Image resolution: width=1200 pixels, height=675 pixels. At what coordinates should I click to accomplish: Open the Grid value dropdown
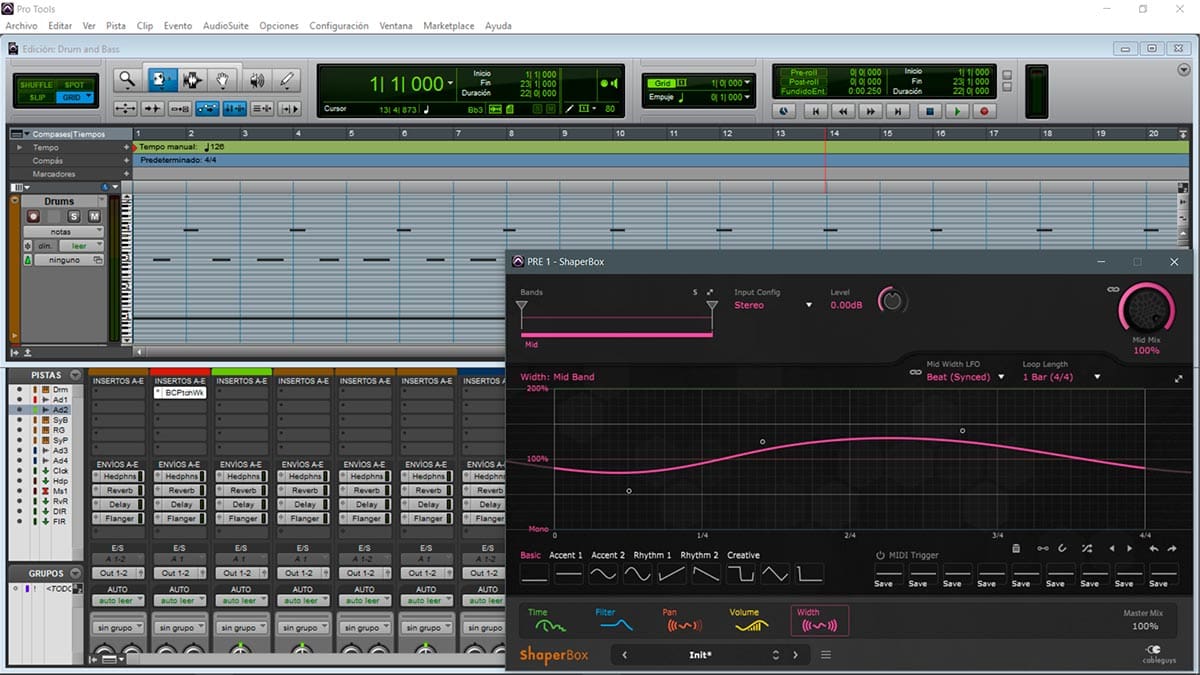click(745, 83)
